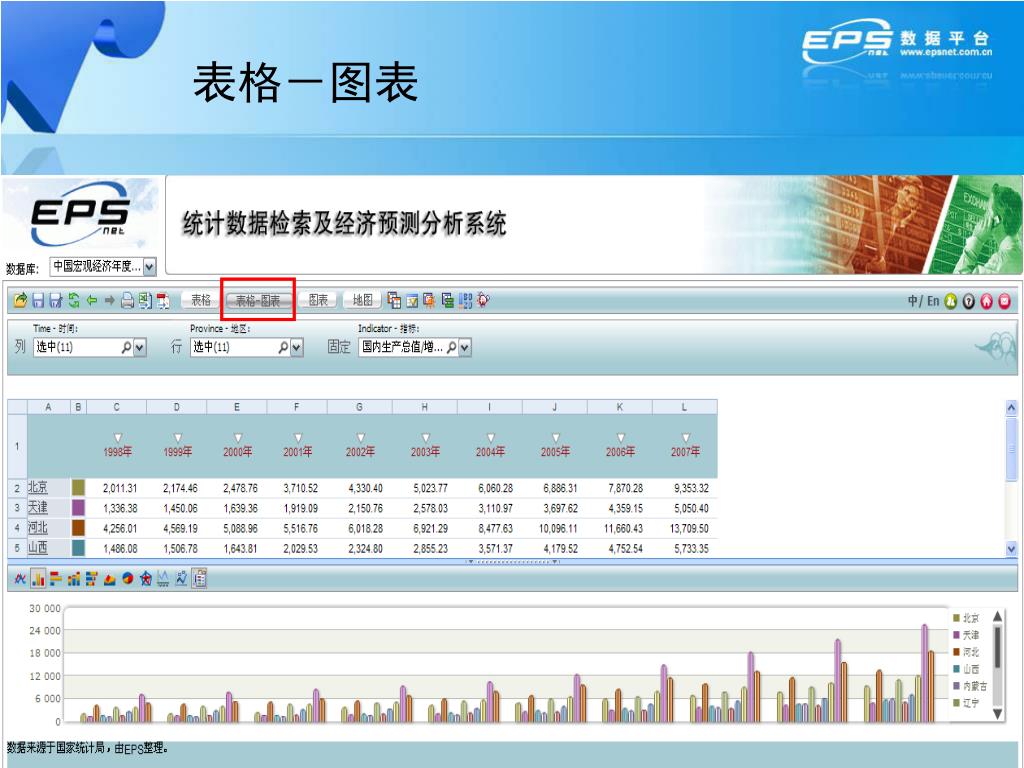Click the table scrollbar up arrow
The width and height of the screenshot is (1024, 768).
[1011, 408]
